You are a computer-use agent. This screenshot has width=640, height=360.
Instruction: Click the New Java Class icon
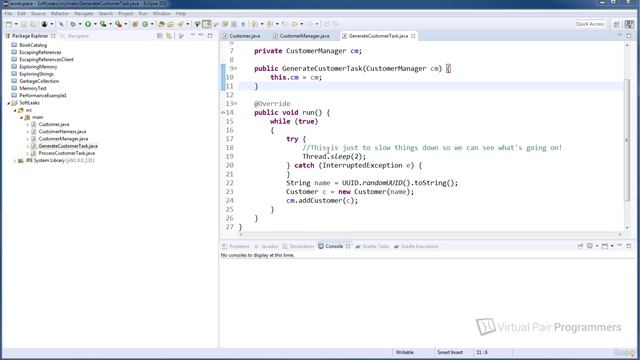[x=145, y=24]
